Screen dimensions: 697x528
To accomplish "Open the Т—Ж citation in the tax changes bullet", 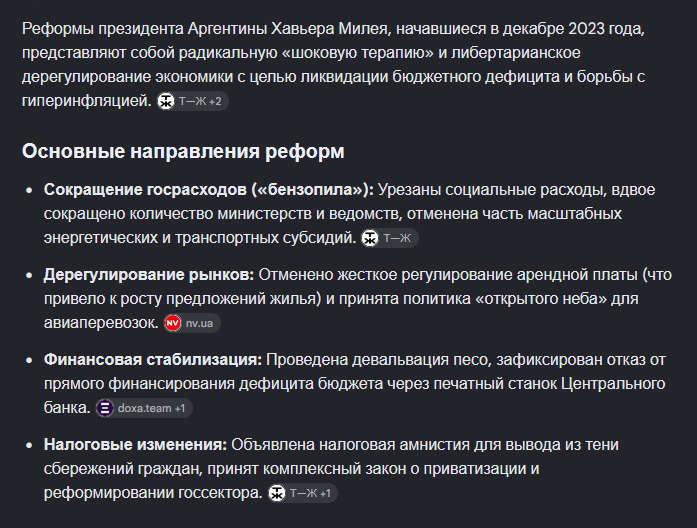I will [x=302, y=493].
